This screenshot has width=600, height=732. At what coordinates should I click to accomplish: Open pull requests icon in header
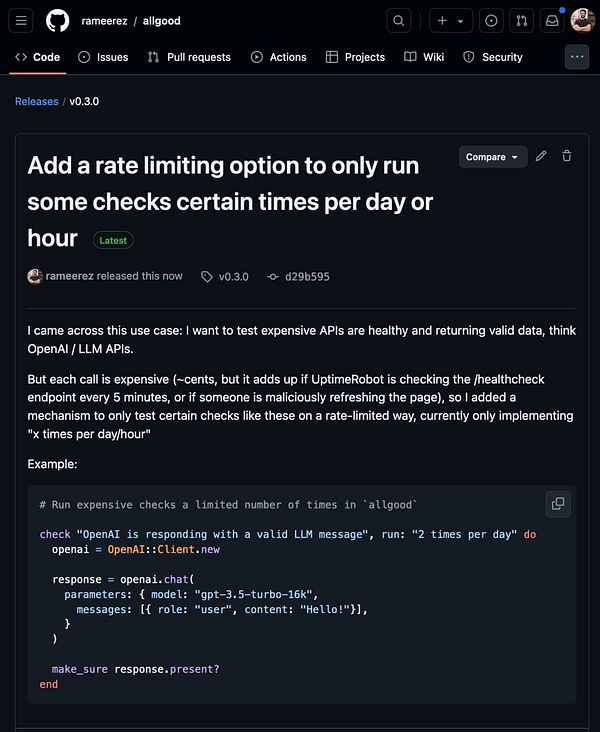tap(521, 20)
